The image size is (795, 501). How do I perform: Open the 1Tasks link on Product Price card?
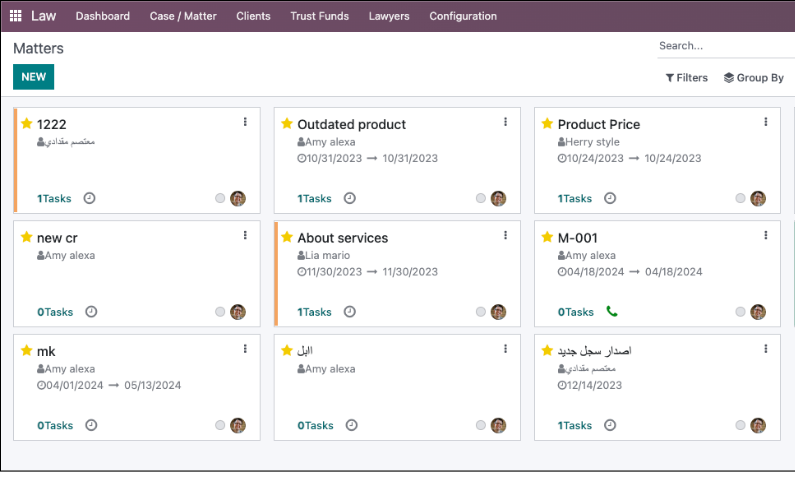(x=574, y=199)
